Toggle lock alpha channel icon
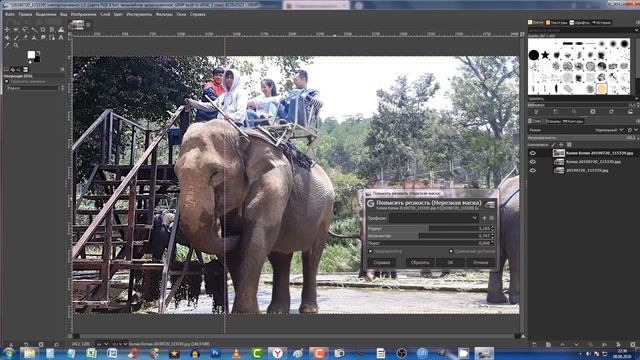Image resolution: width=640 pixels, height=360 pixels. click(x=569, y=144)
